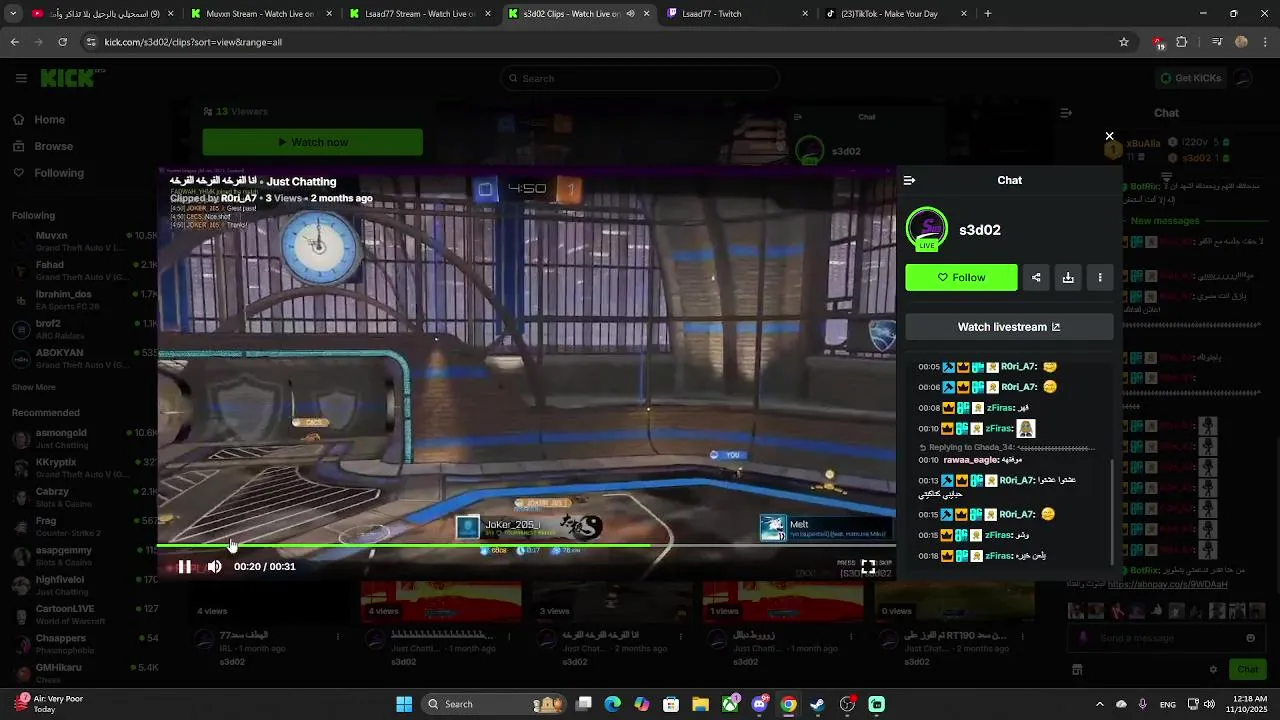Seek on the green clip progress bar
This screenshot has width=1280, height=720.
(526, 546)
